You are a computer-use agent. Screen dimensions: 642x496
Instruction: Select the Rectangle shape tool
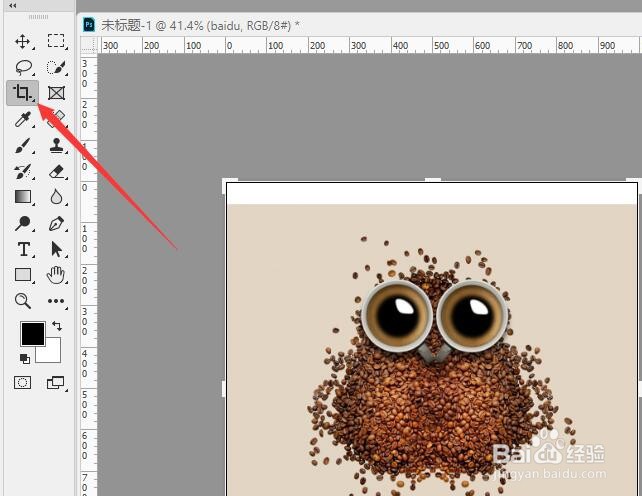23,275
